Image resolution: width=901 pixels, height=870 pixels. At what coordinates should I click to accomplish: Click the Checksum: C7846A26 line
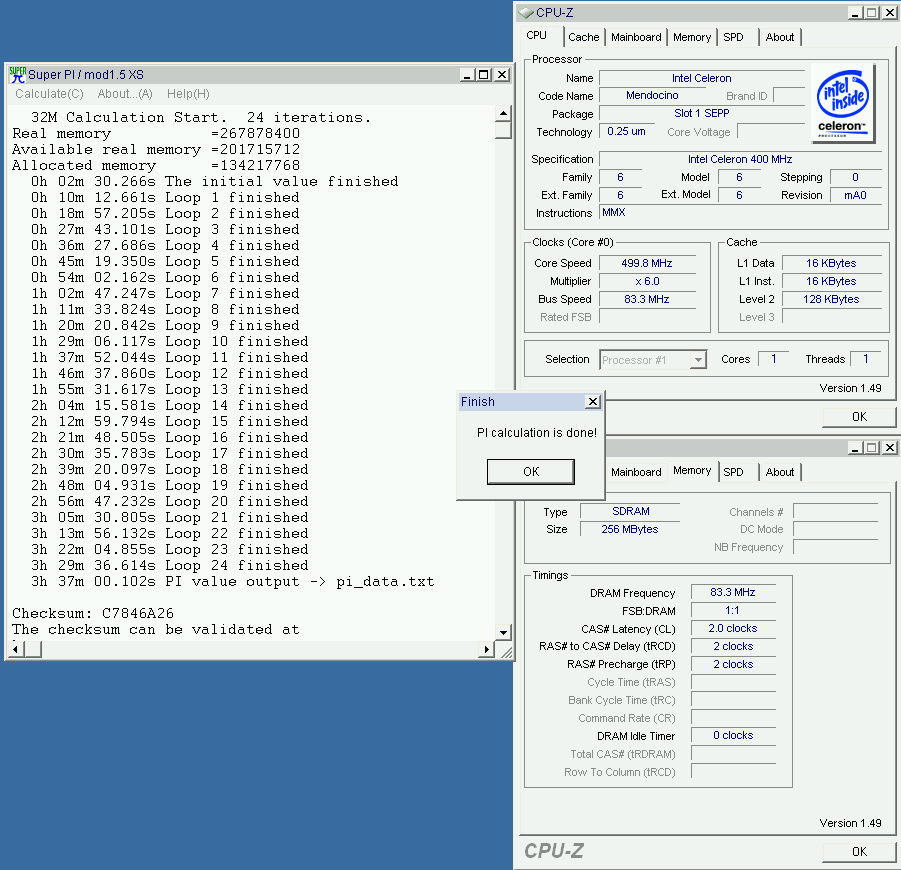(93, 613)
